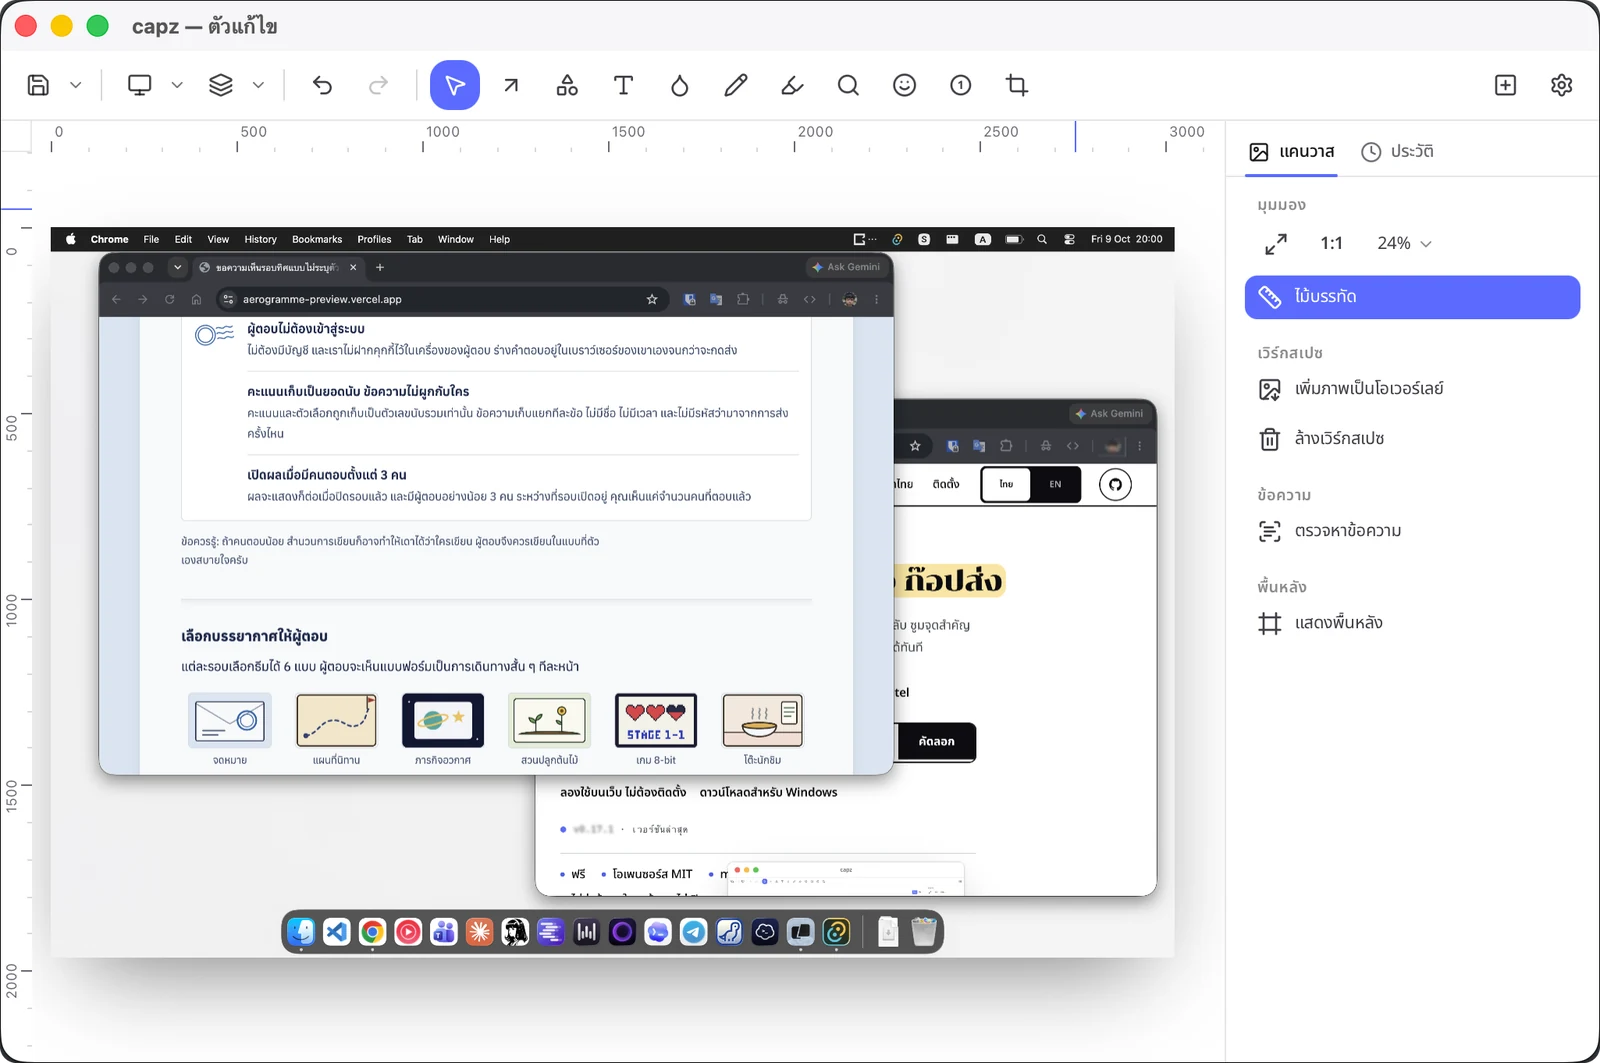
Task: Click the fit-to-view expand arrows icon
Action: click(1276, 243)
